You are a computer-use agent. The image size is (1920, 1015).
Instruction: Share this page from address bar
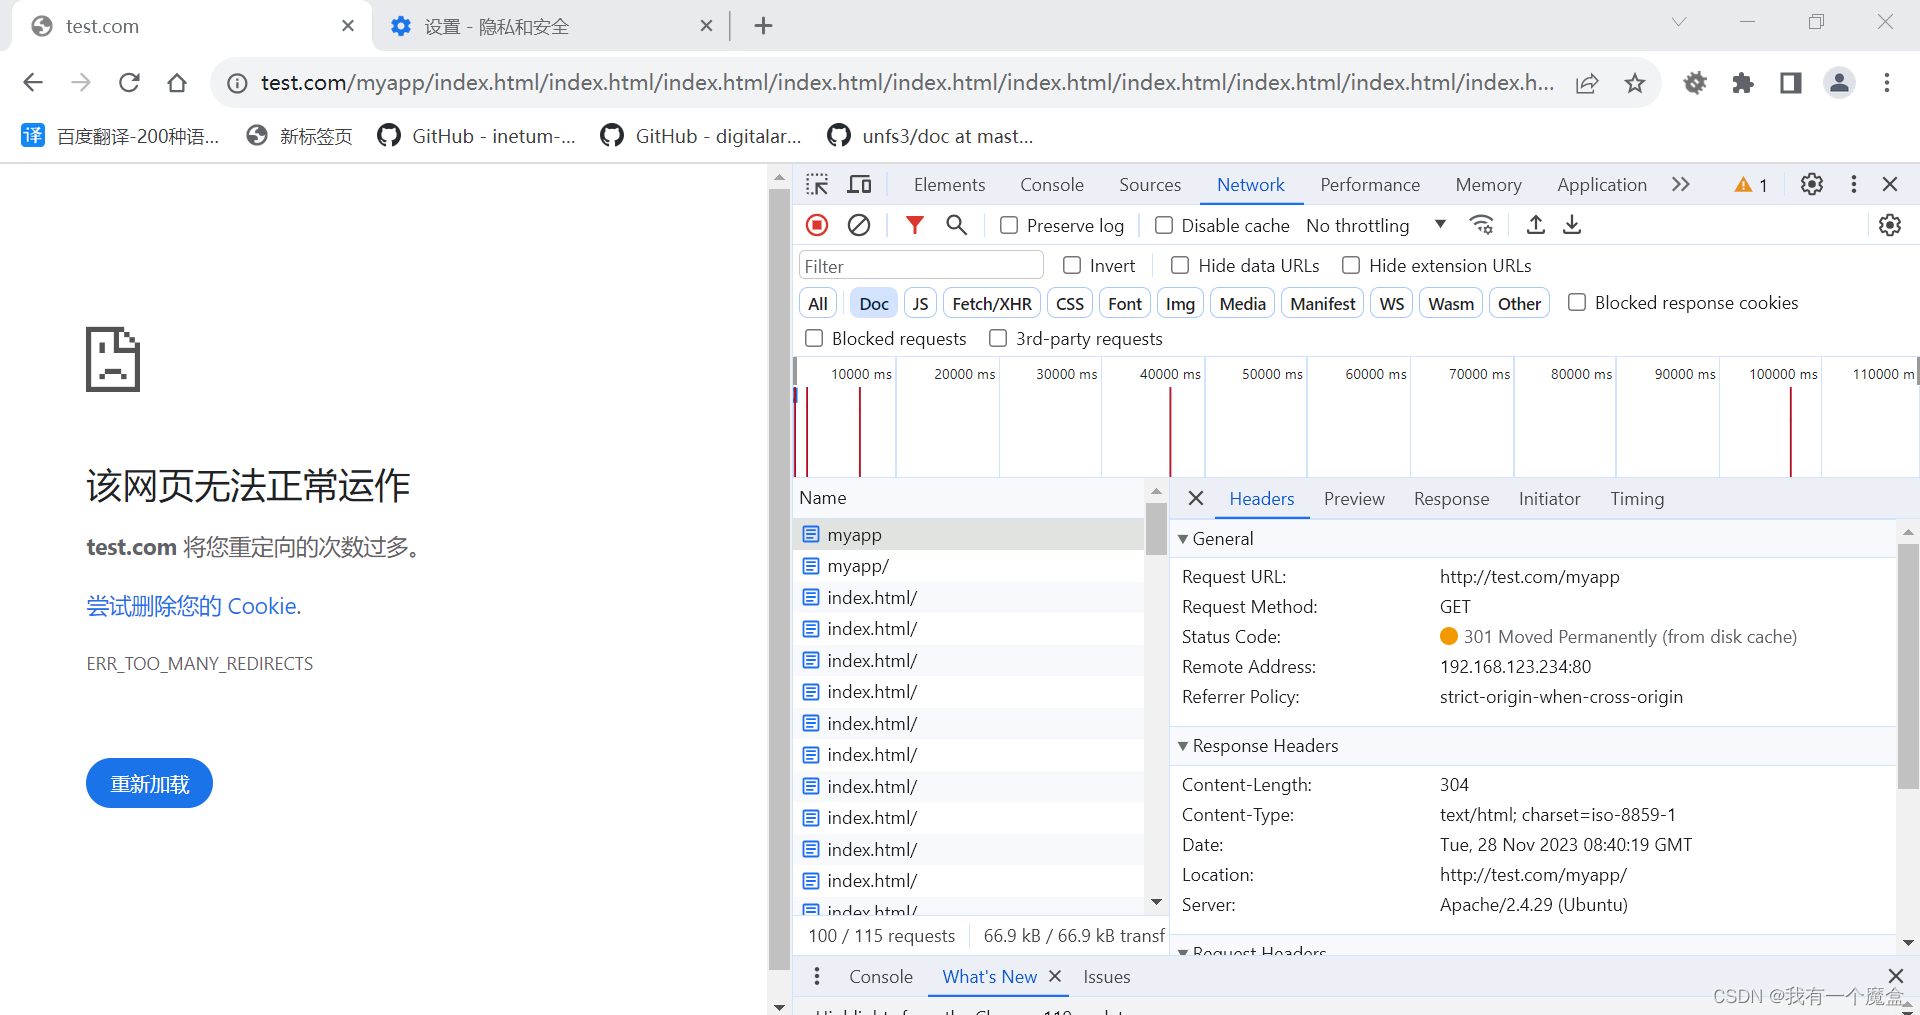click(1587, 83)
